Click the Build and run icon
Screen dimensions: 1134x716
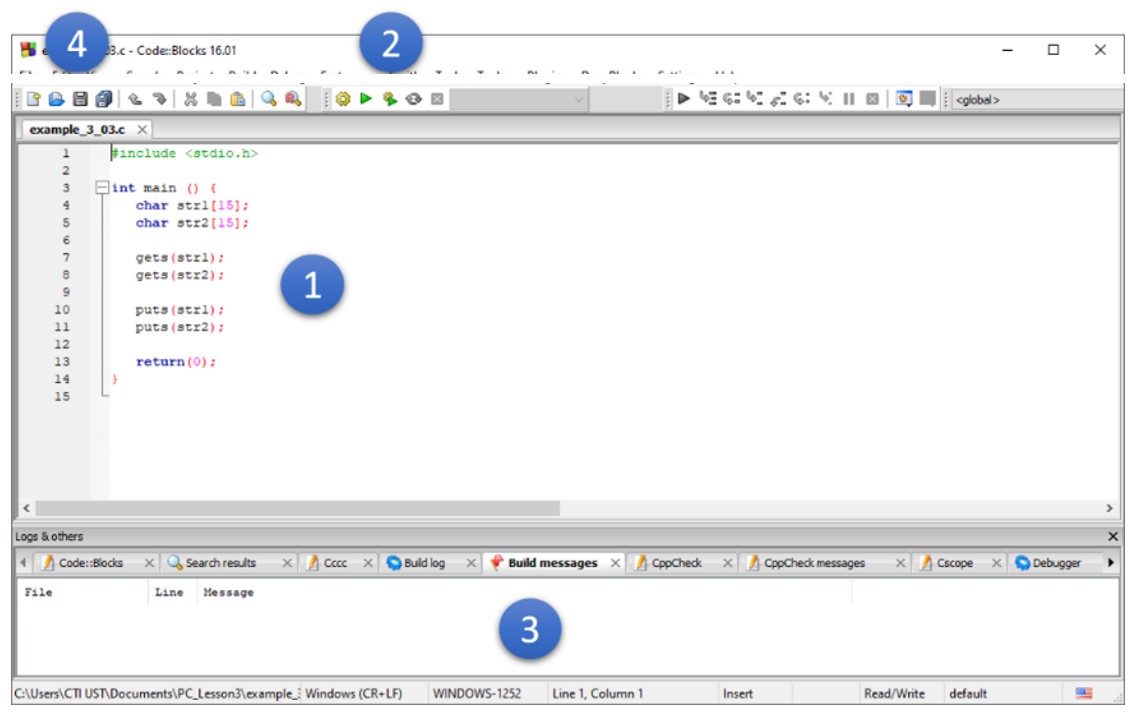(x=390, y=99)
